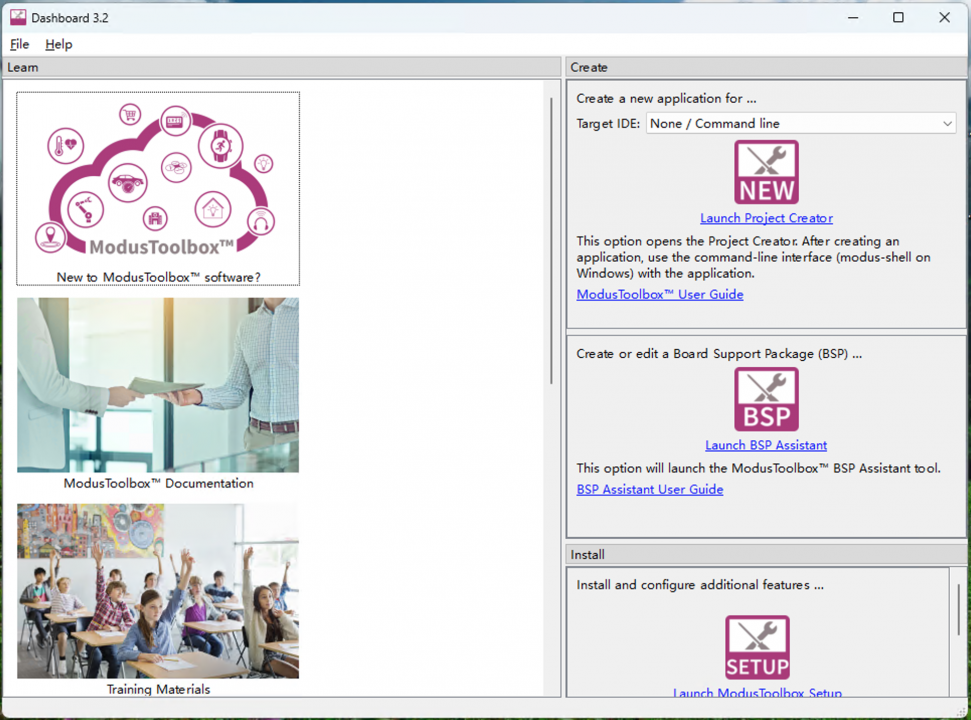The height and width of the screenshot is (720, 971).
Task: Open the ModusToolbox Documentation thumbnail
Action: (158, 385)
